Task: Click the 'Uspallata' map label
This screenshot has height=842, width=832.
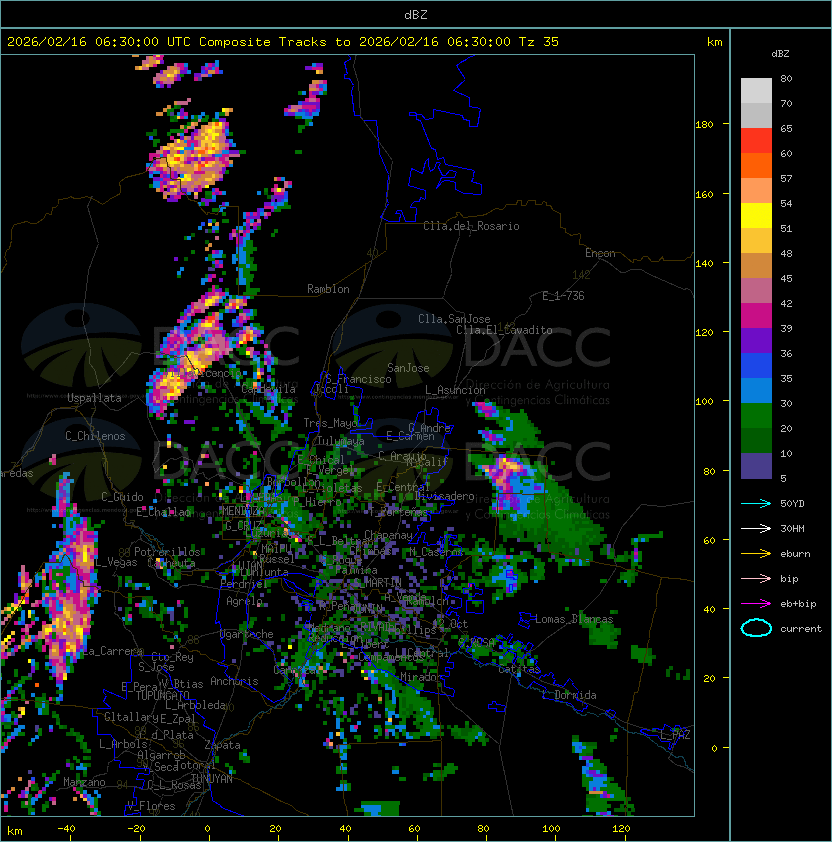Action: pyautogui.click(x=94, y=398)
